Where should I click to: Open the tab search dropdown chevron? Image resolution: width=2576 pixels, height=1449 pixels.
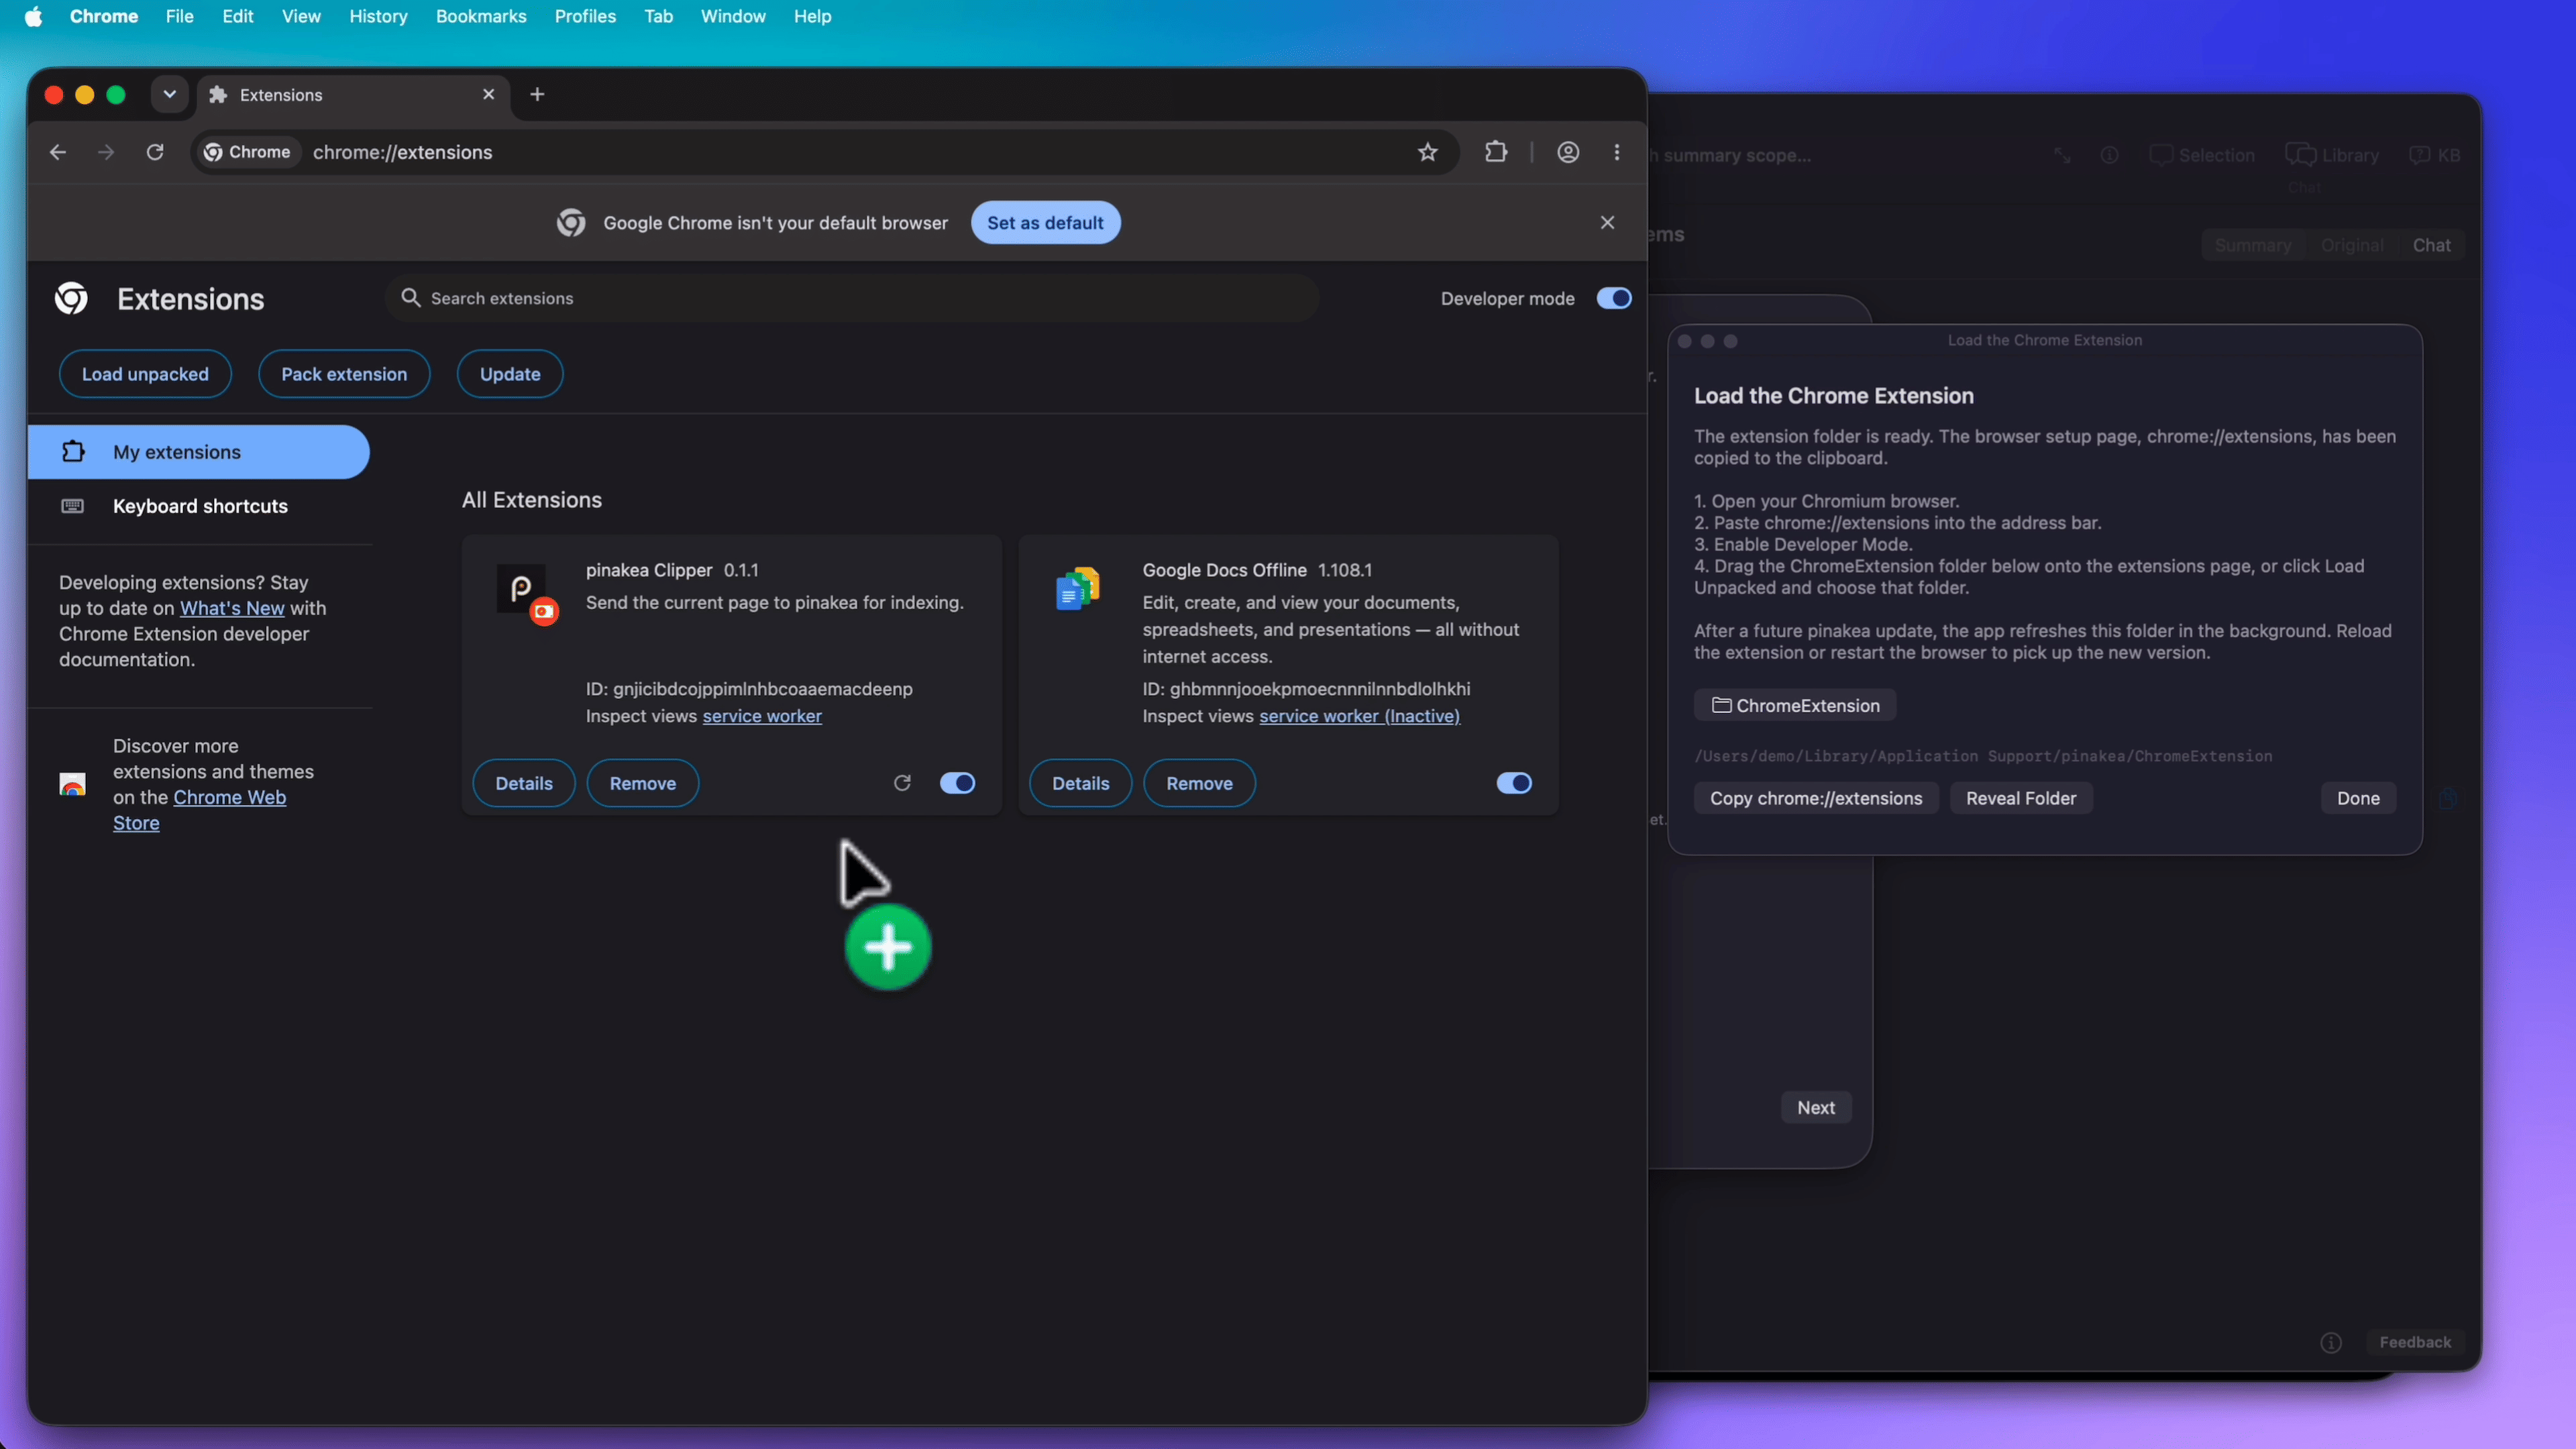point(169,94)
